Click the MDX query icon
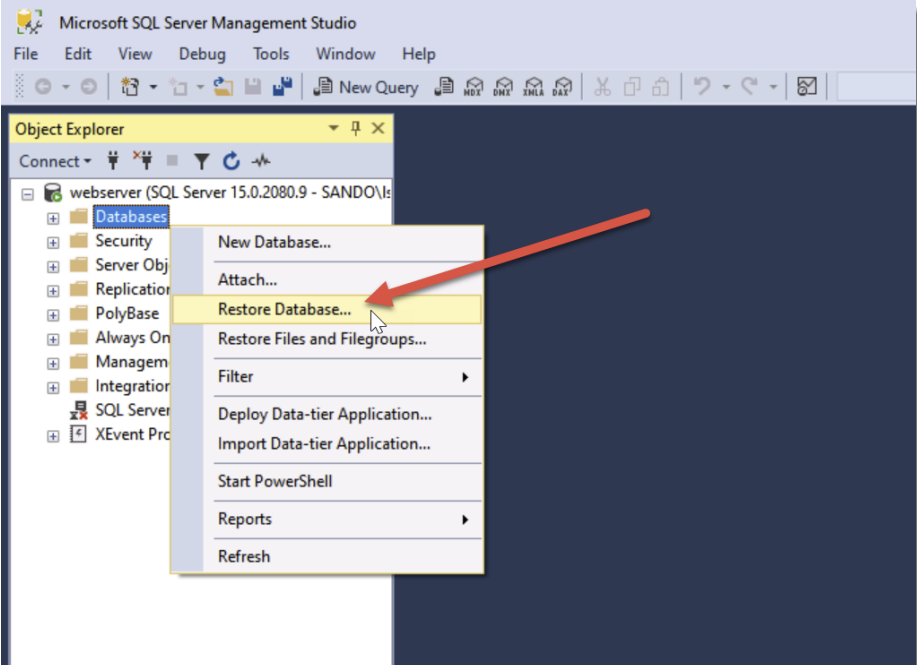 coord(473,87)
